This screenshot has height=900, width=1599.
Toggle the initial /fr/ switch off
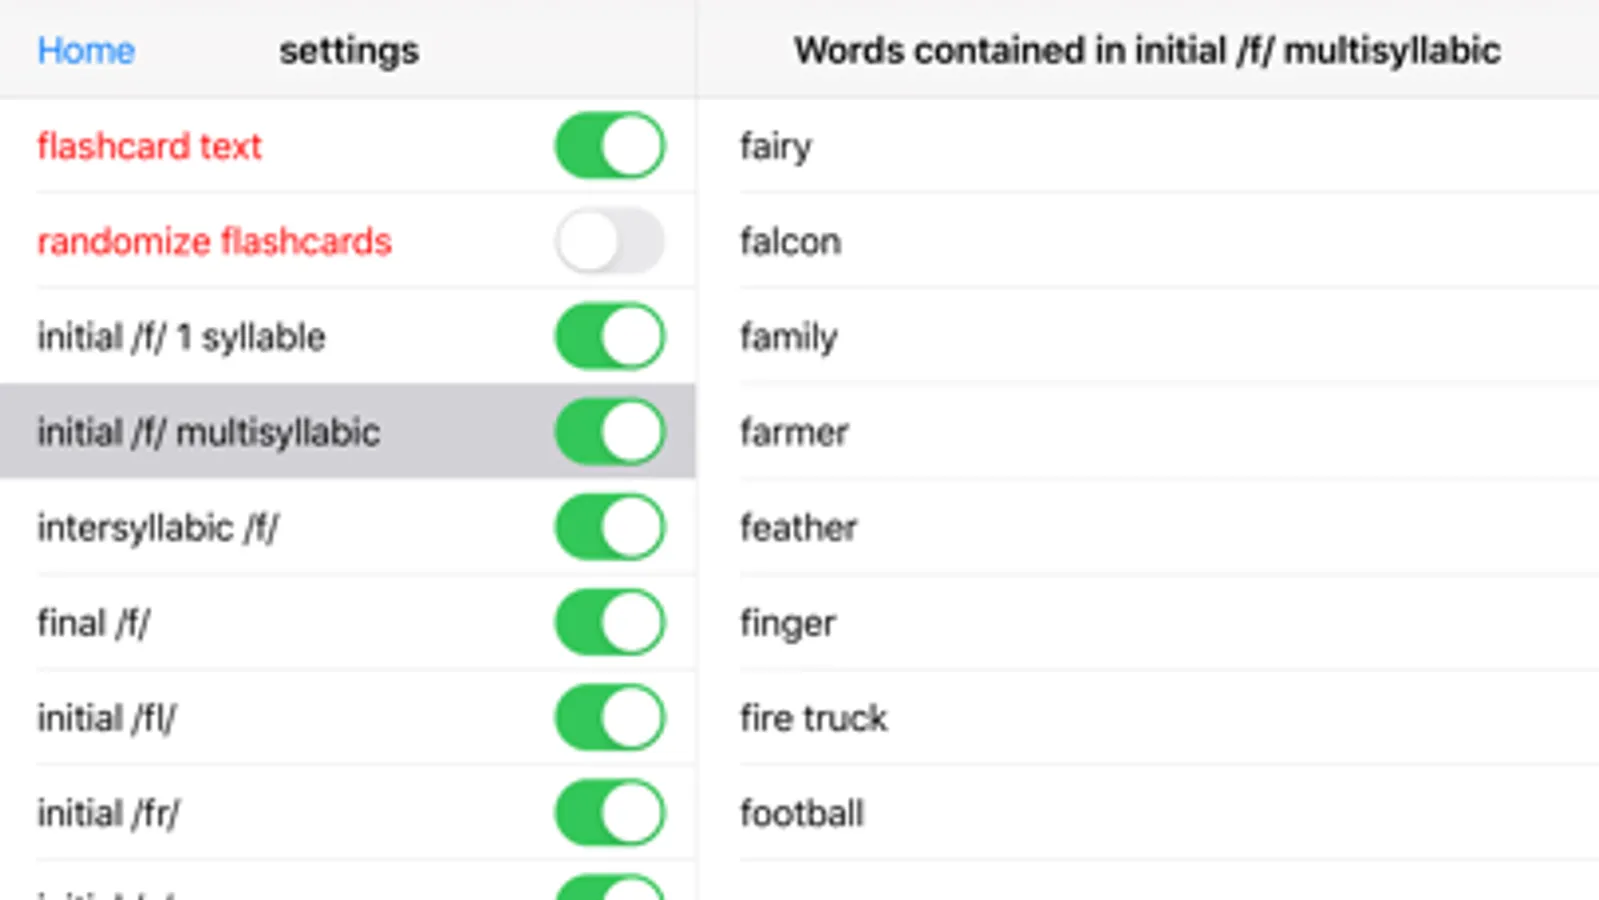click(x=610, y=812)
